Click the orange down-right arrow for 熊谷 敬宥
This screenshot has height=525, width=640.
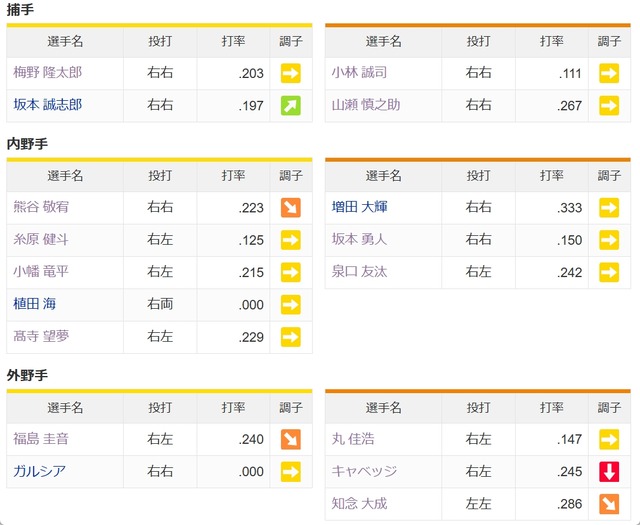[x=291, y=207]
